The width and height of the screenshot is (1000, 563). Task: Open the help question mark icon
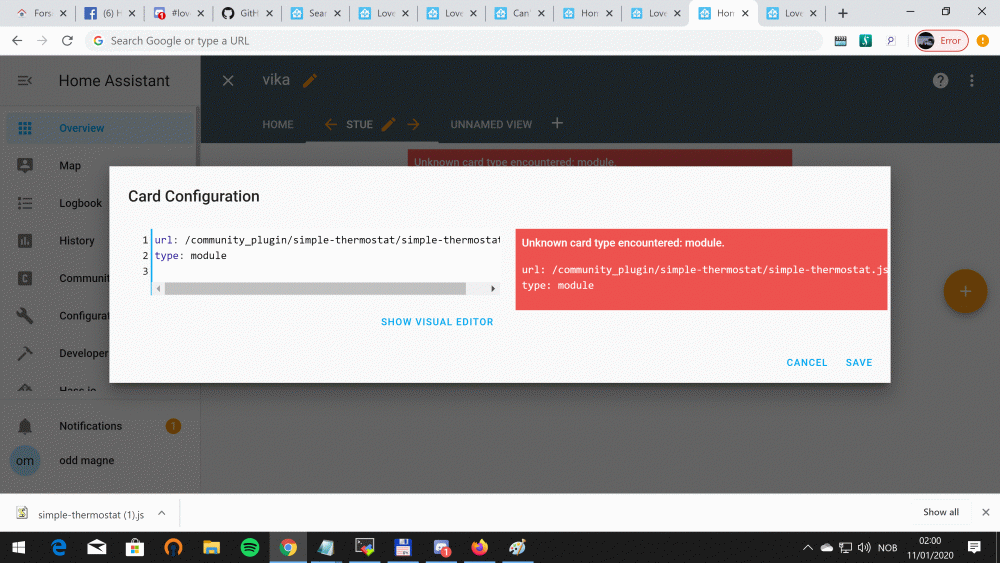pos(940,81)
